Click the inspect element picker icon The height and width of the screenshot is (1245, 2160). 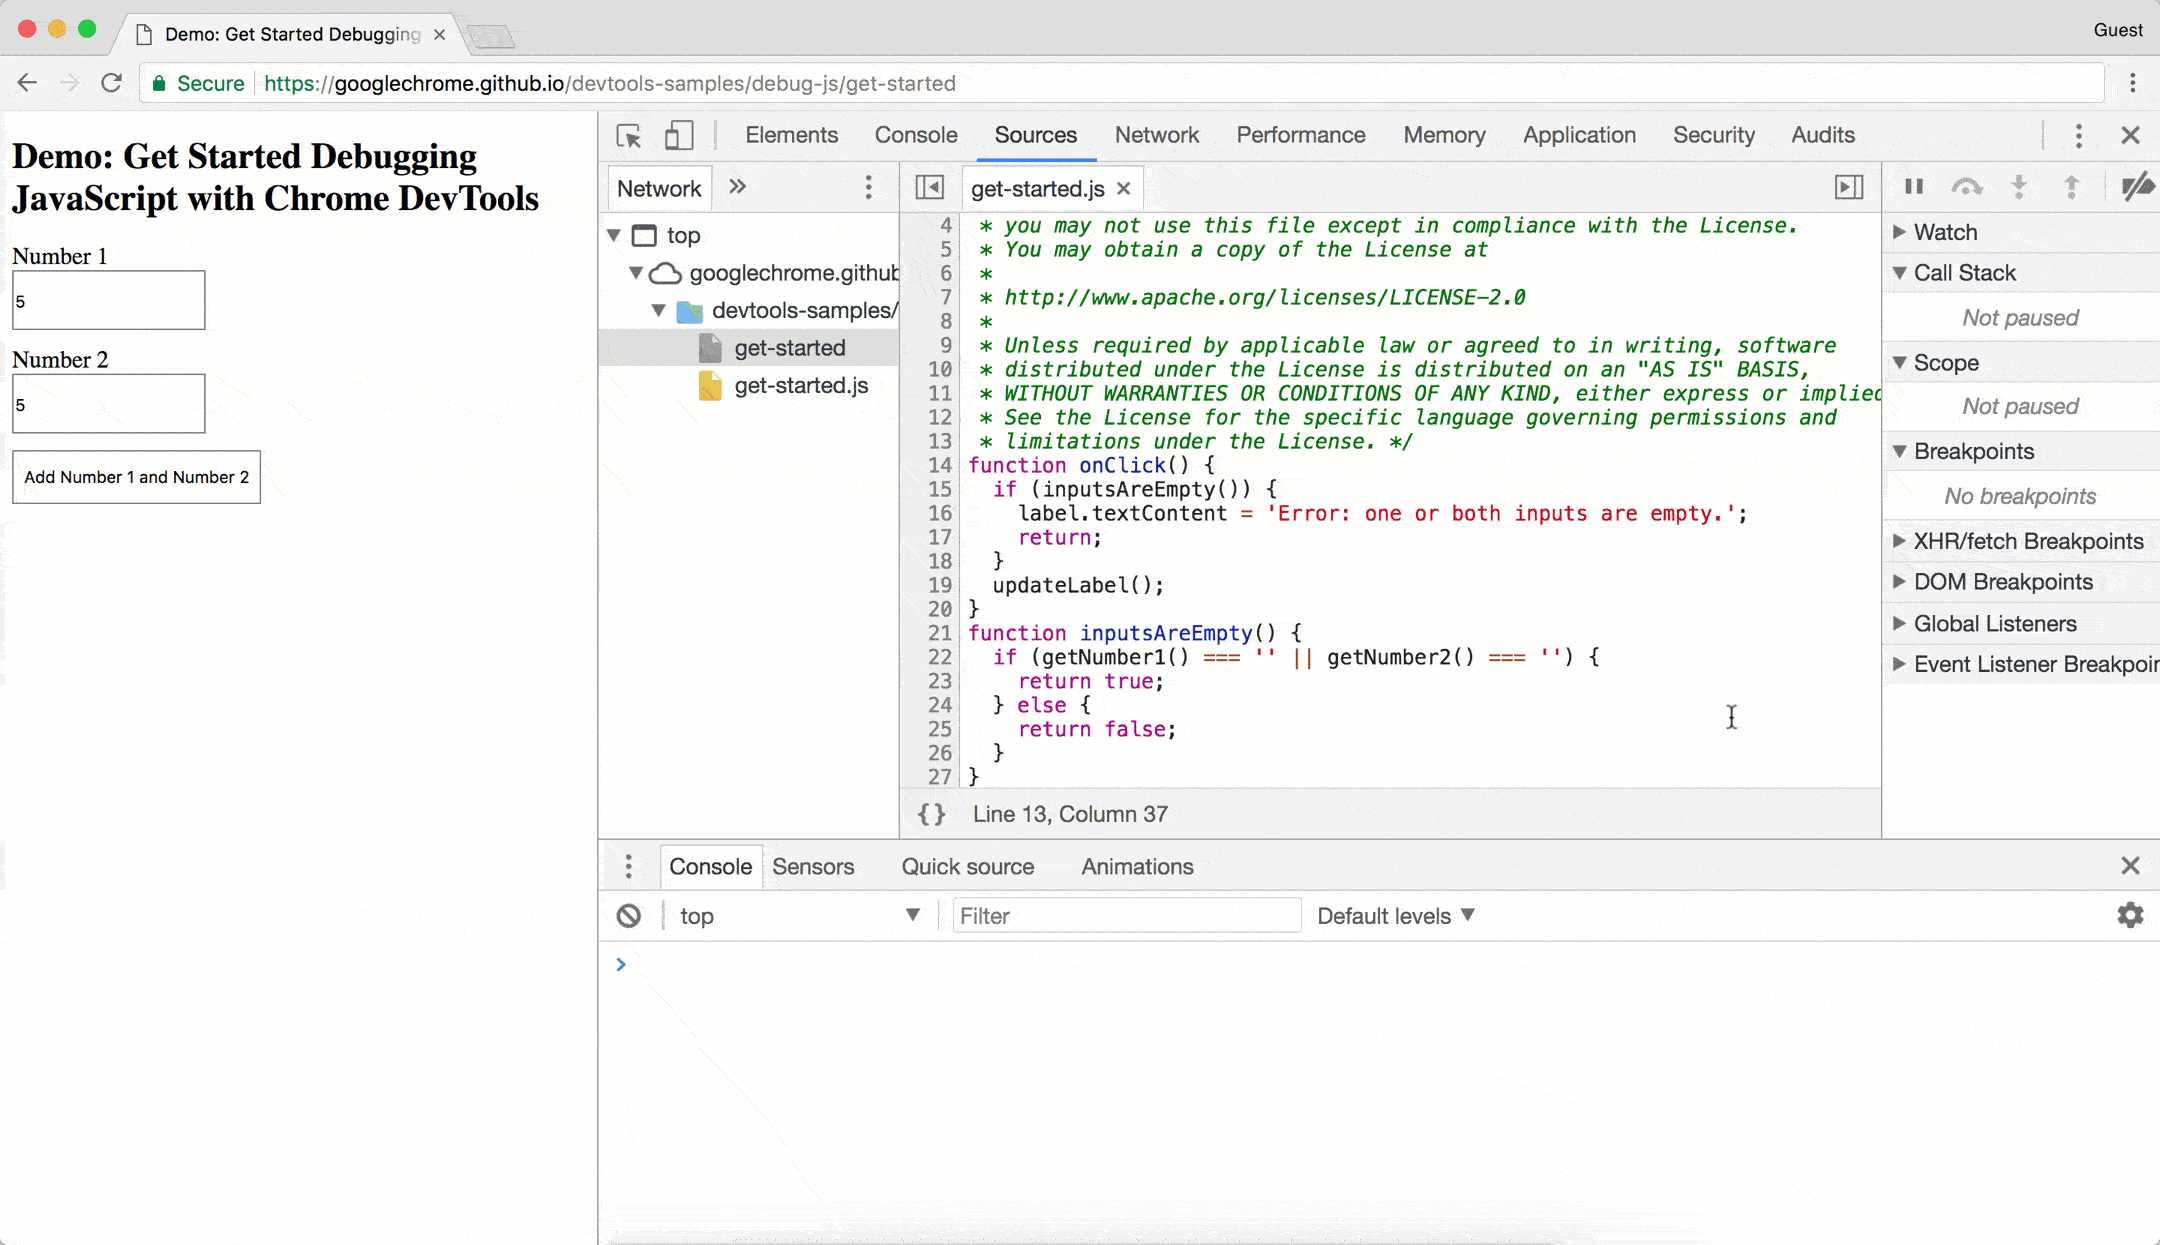pos(629,135)
